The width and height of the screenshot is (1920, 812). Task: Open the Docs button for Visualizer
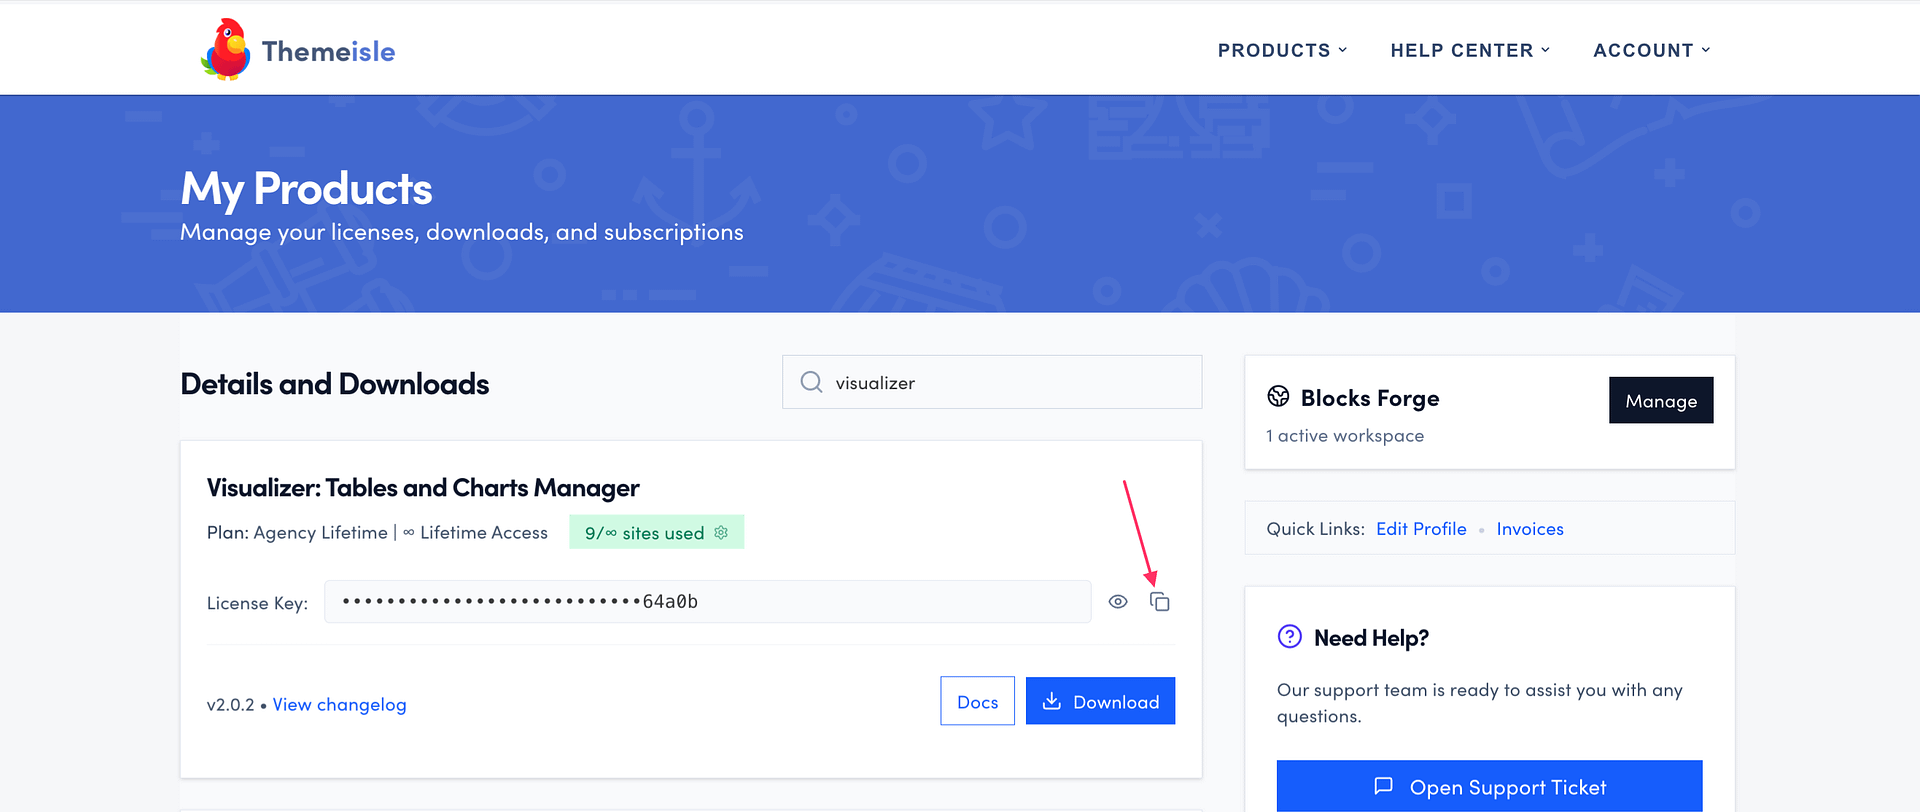click(x=977, y=701)
